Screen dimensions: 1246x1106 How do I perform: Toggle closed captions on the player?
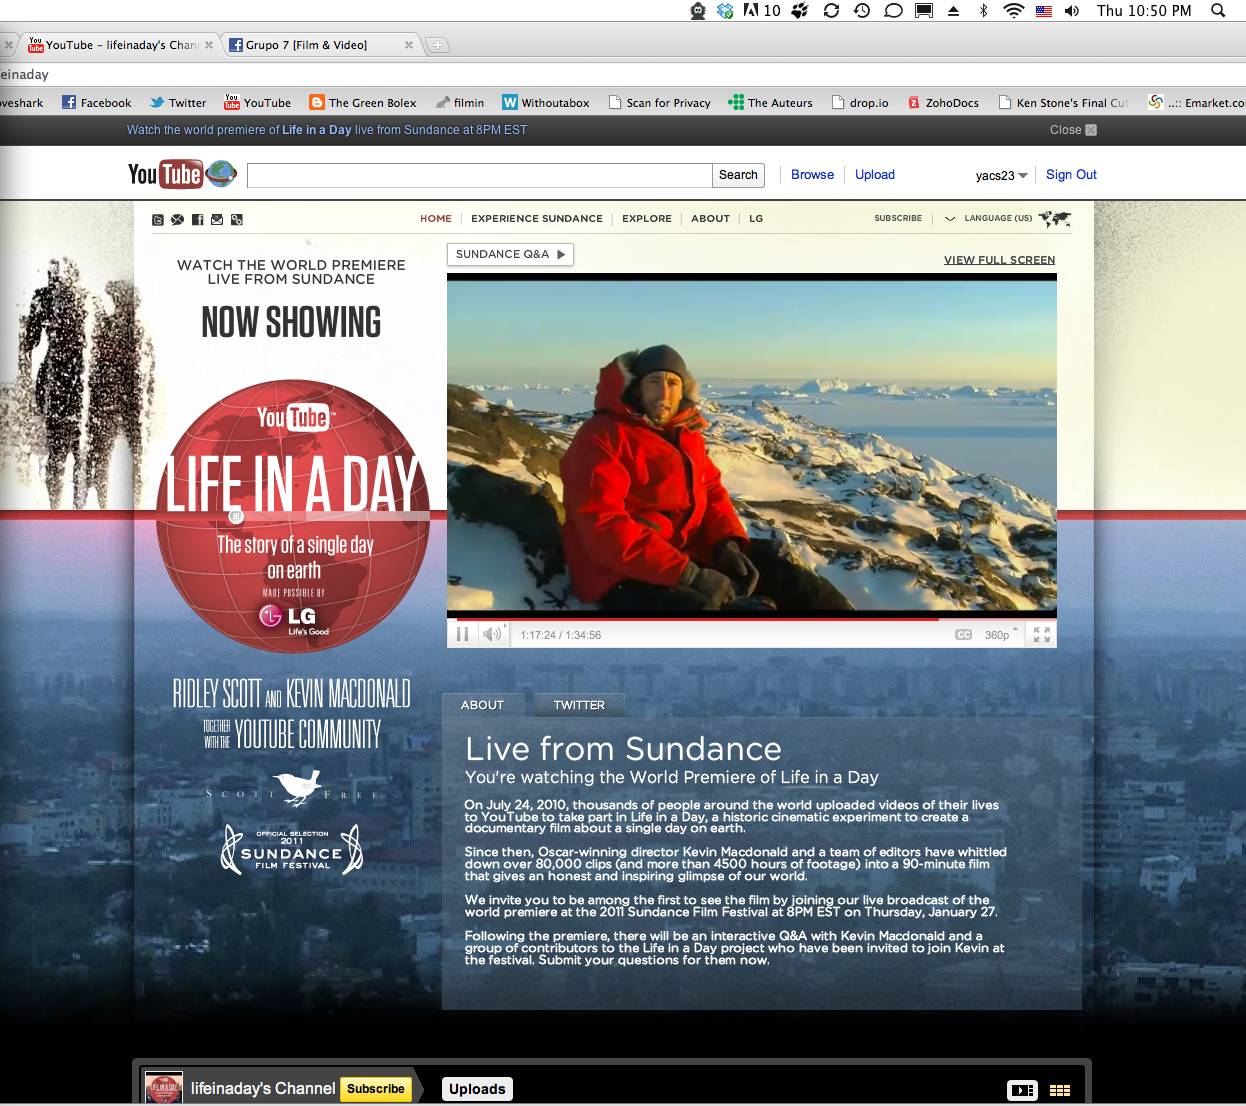point(963,635)
